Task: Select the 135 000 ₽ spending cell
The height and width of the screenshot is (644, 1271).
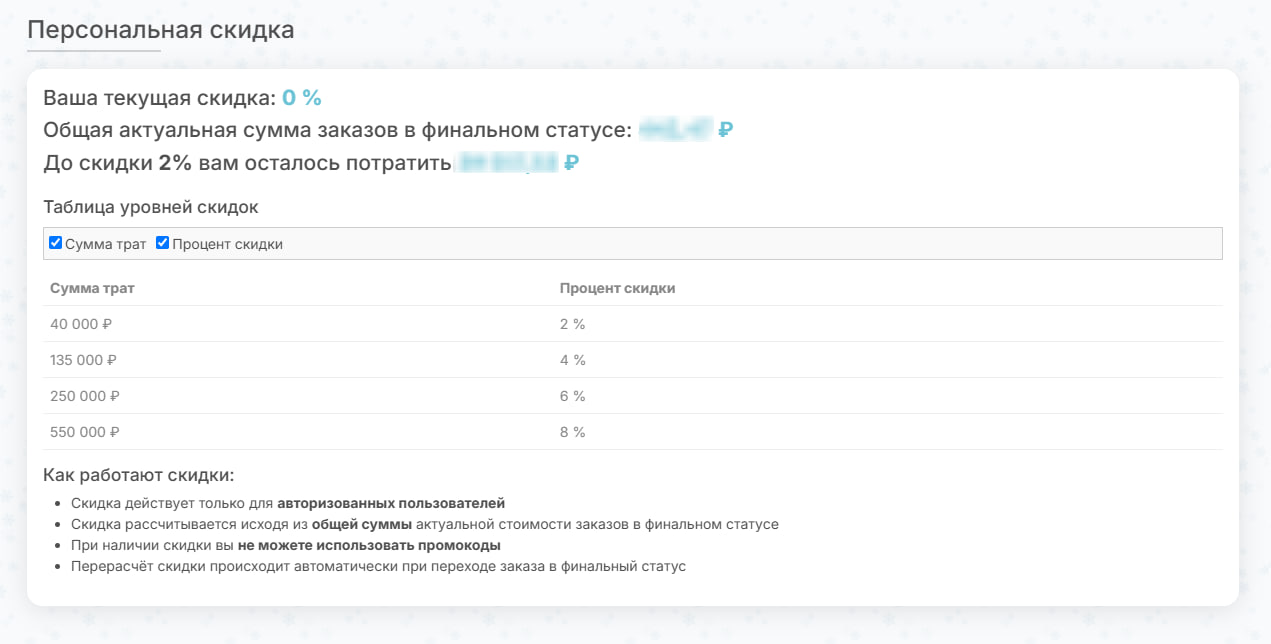Action: click(84, 360)
